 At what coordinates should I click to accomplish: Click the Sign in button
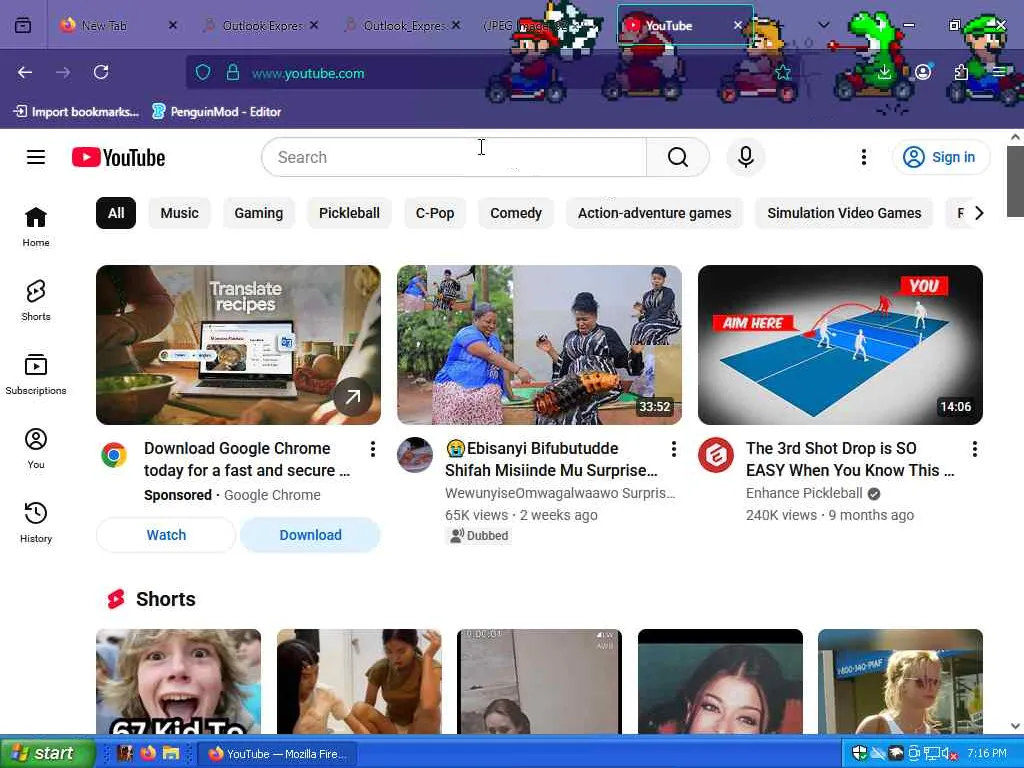pos(940,157)
